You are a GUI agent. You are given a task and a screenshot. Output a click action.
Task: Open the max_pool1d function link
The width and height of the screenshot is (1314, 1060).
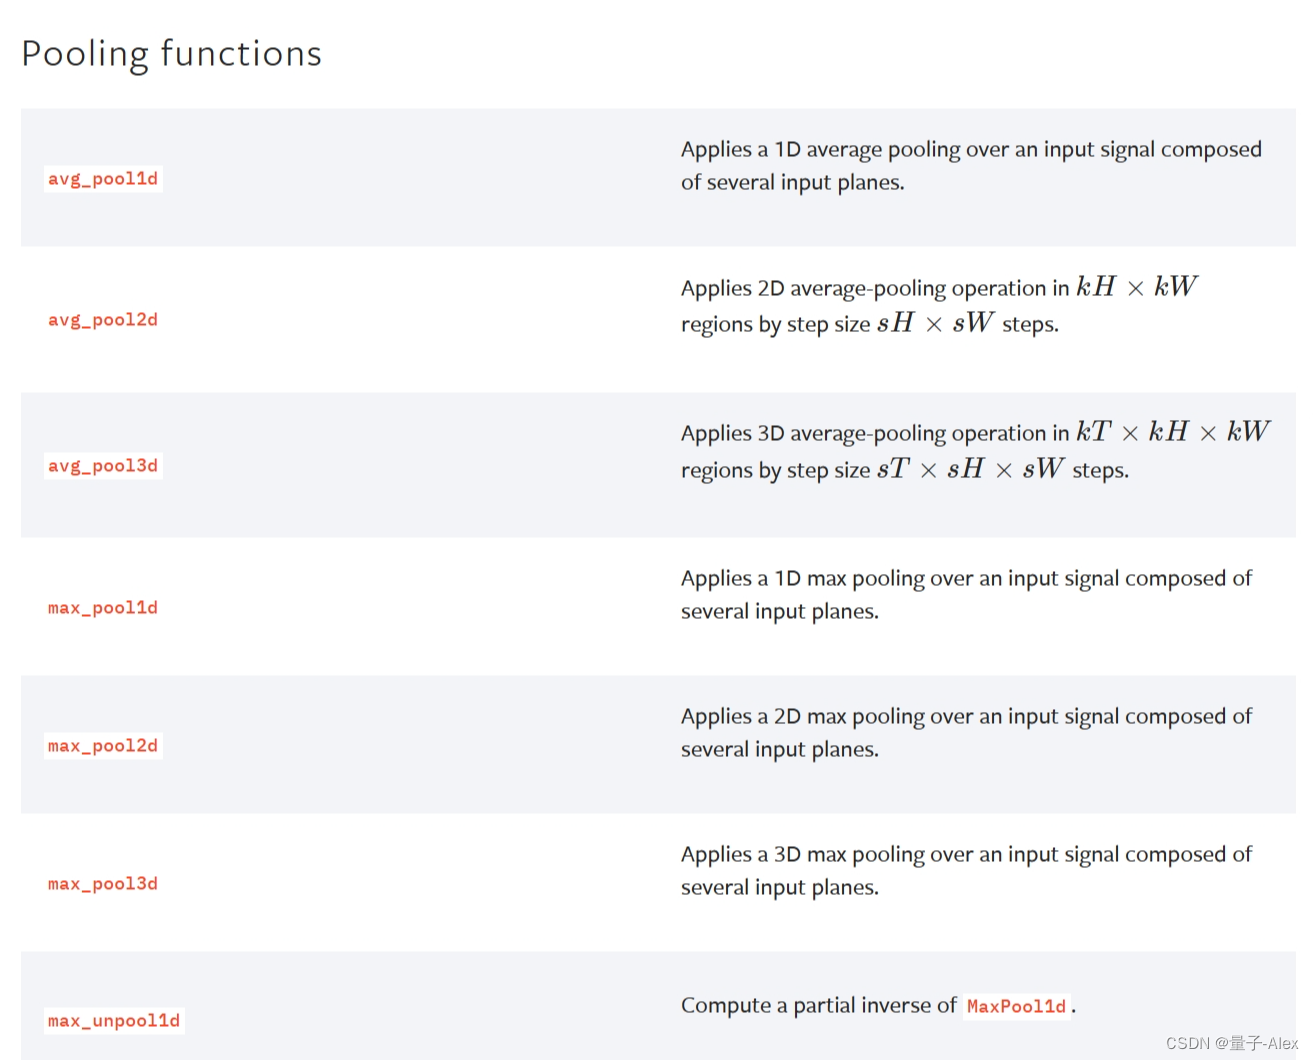103,608
